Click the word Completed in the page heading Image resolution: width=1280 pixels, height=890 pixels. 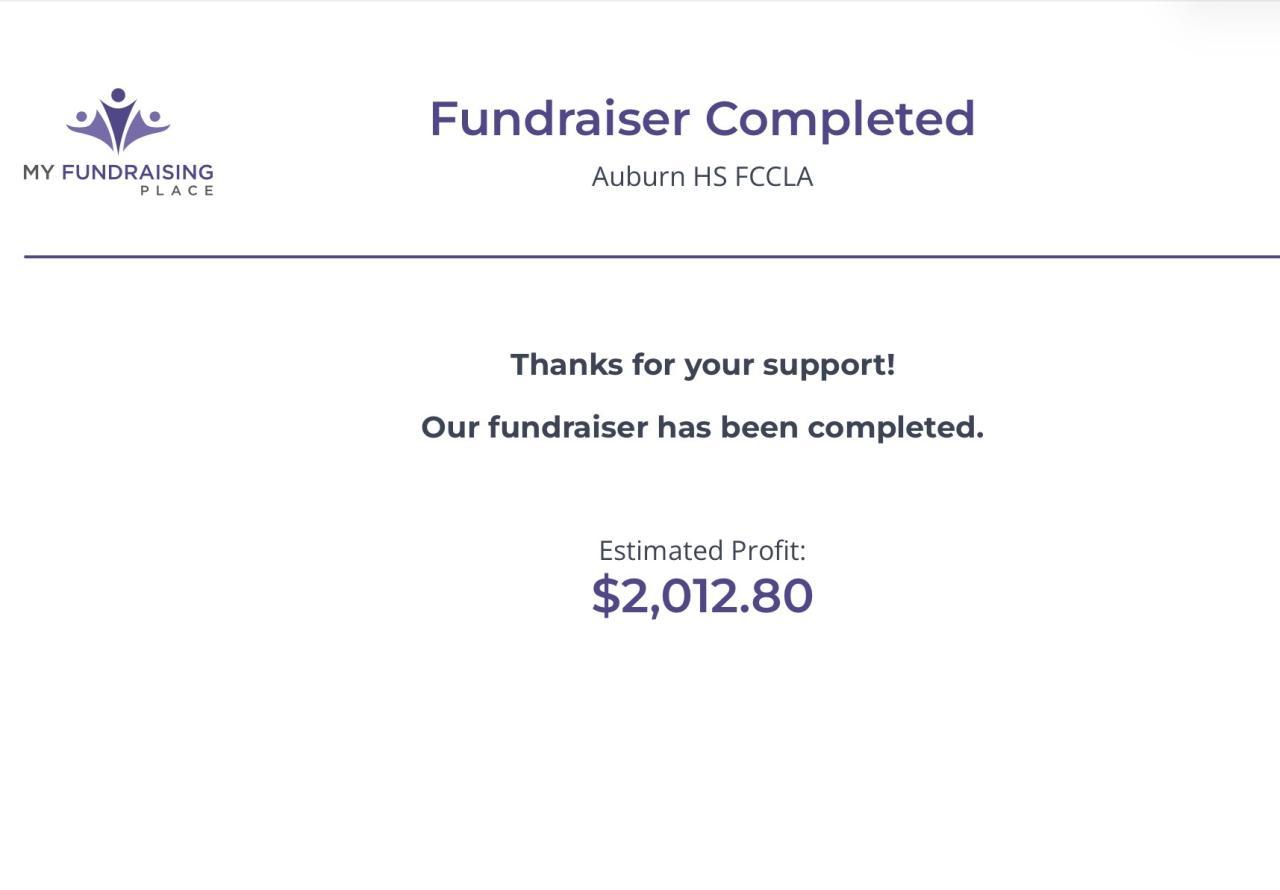[x=840, y=118]
